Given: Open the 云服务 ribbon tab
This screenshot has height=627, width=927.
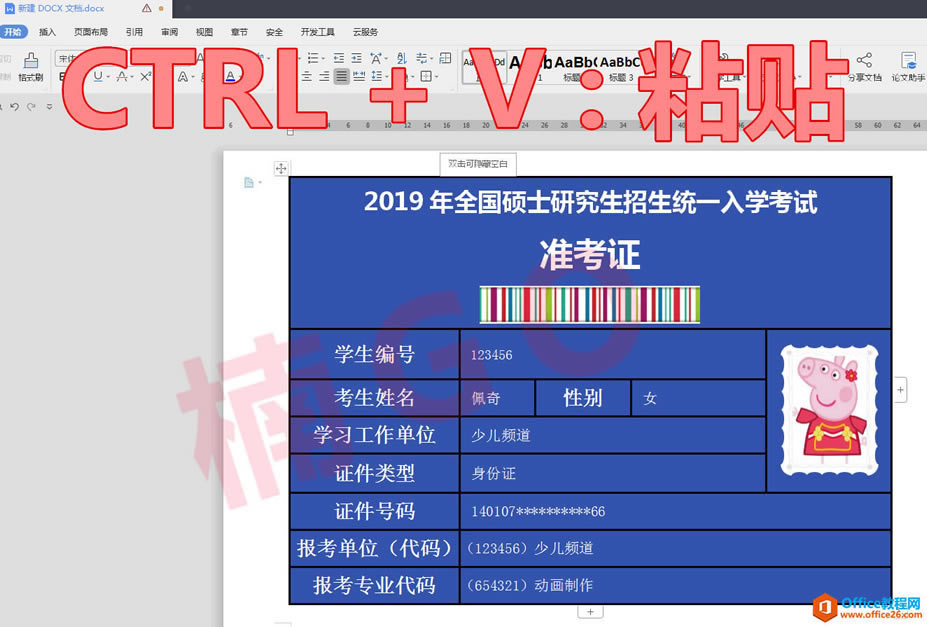Looking at the screenshot, I should (x=365, y=32).
